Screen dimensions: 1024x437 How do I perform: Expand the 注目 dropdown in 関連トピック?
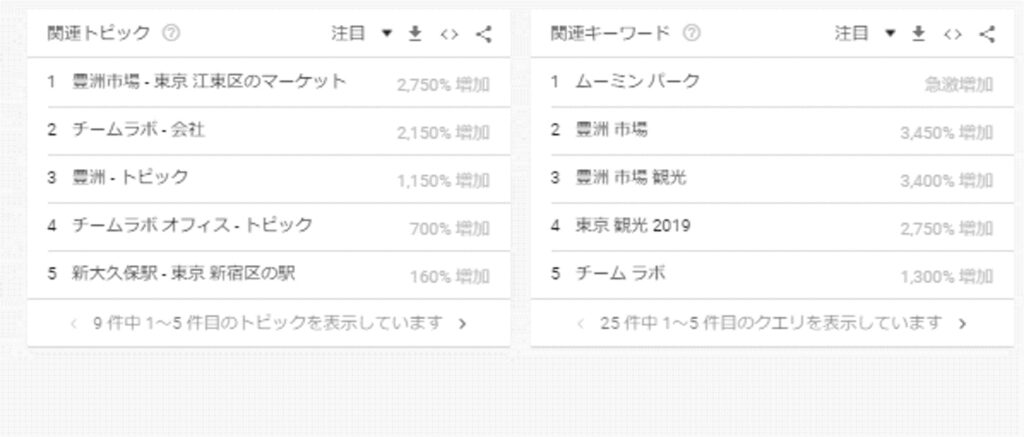[x=362, y=34]
